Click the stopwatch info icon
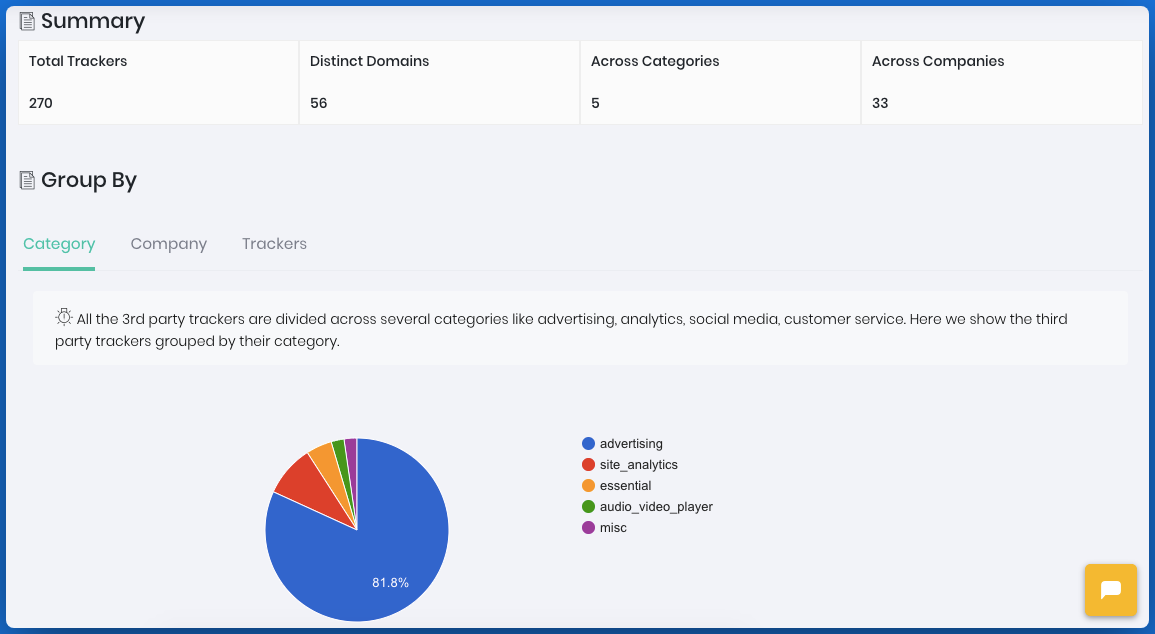Viewport: 1155px width, 634px height. pyautogui.click(x=64, y=317)
